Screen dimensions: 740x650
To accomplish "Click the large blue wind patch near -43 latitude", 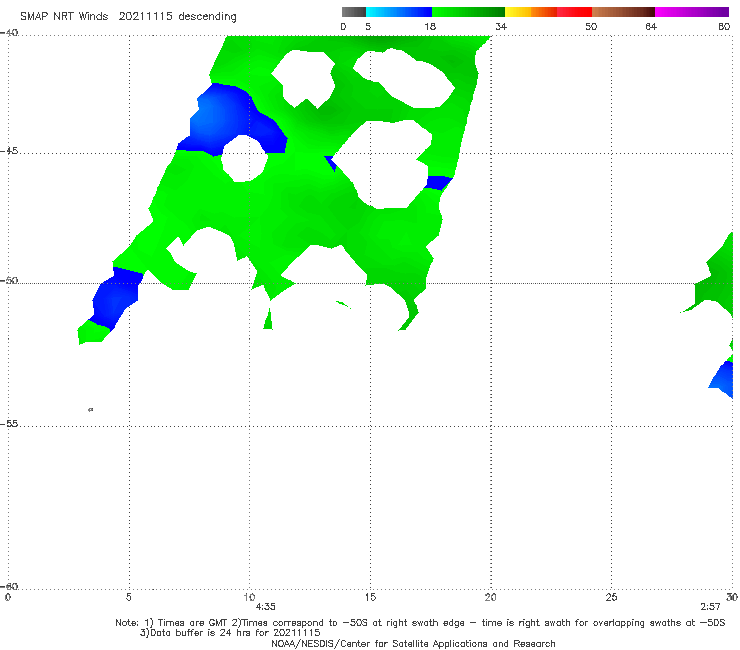I will click(227, 120).
